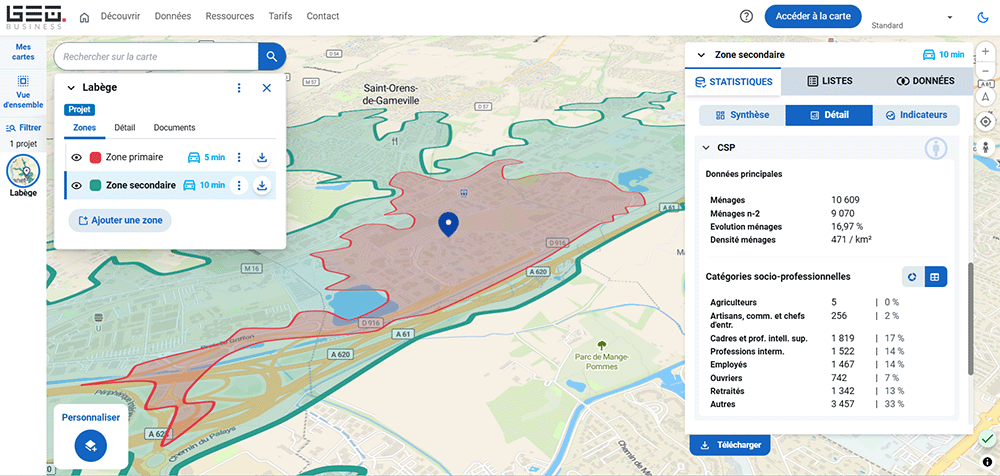Image resolution: width=1000 pixels, height=476 pixels.
Task: Click the magnifier search button
Action: [x=271, y=57]
